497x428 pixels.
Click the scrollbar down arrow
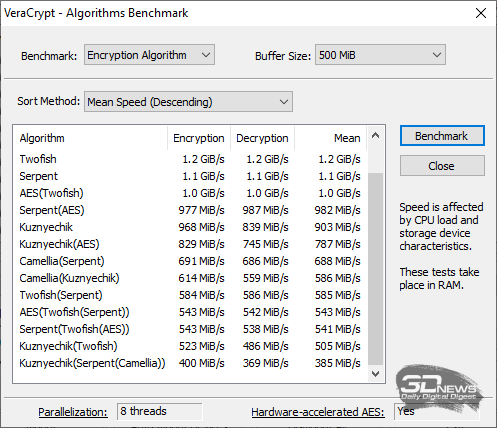pyautogui.click(x=376, y=374)
